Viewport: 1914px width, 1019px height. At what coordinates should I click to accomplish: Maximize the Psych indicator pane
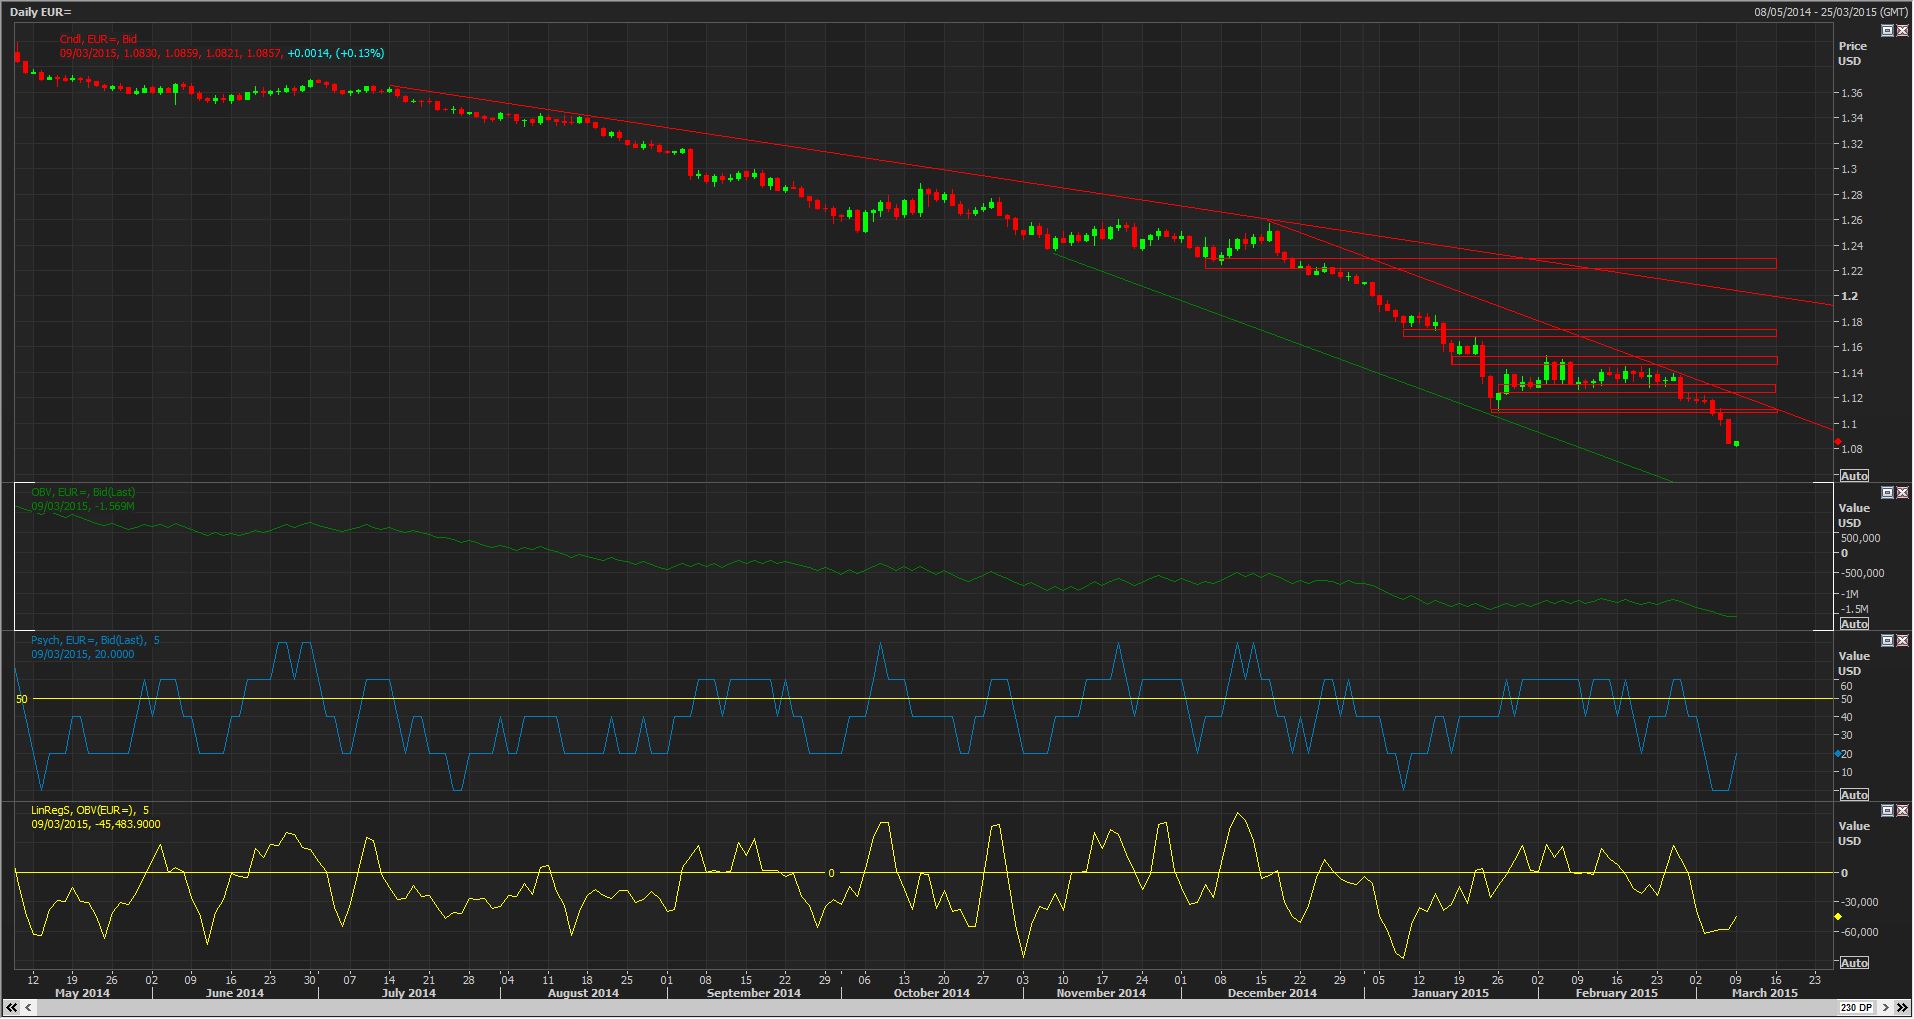click(1887, 640)
